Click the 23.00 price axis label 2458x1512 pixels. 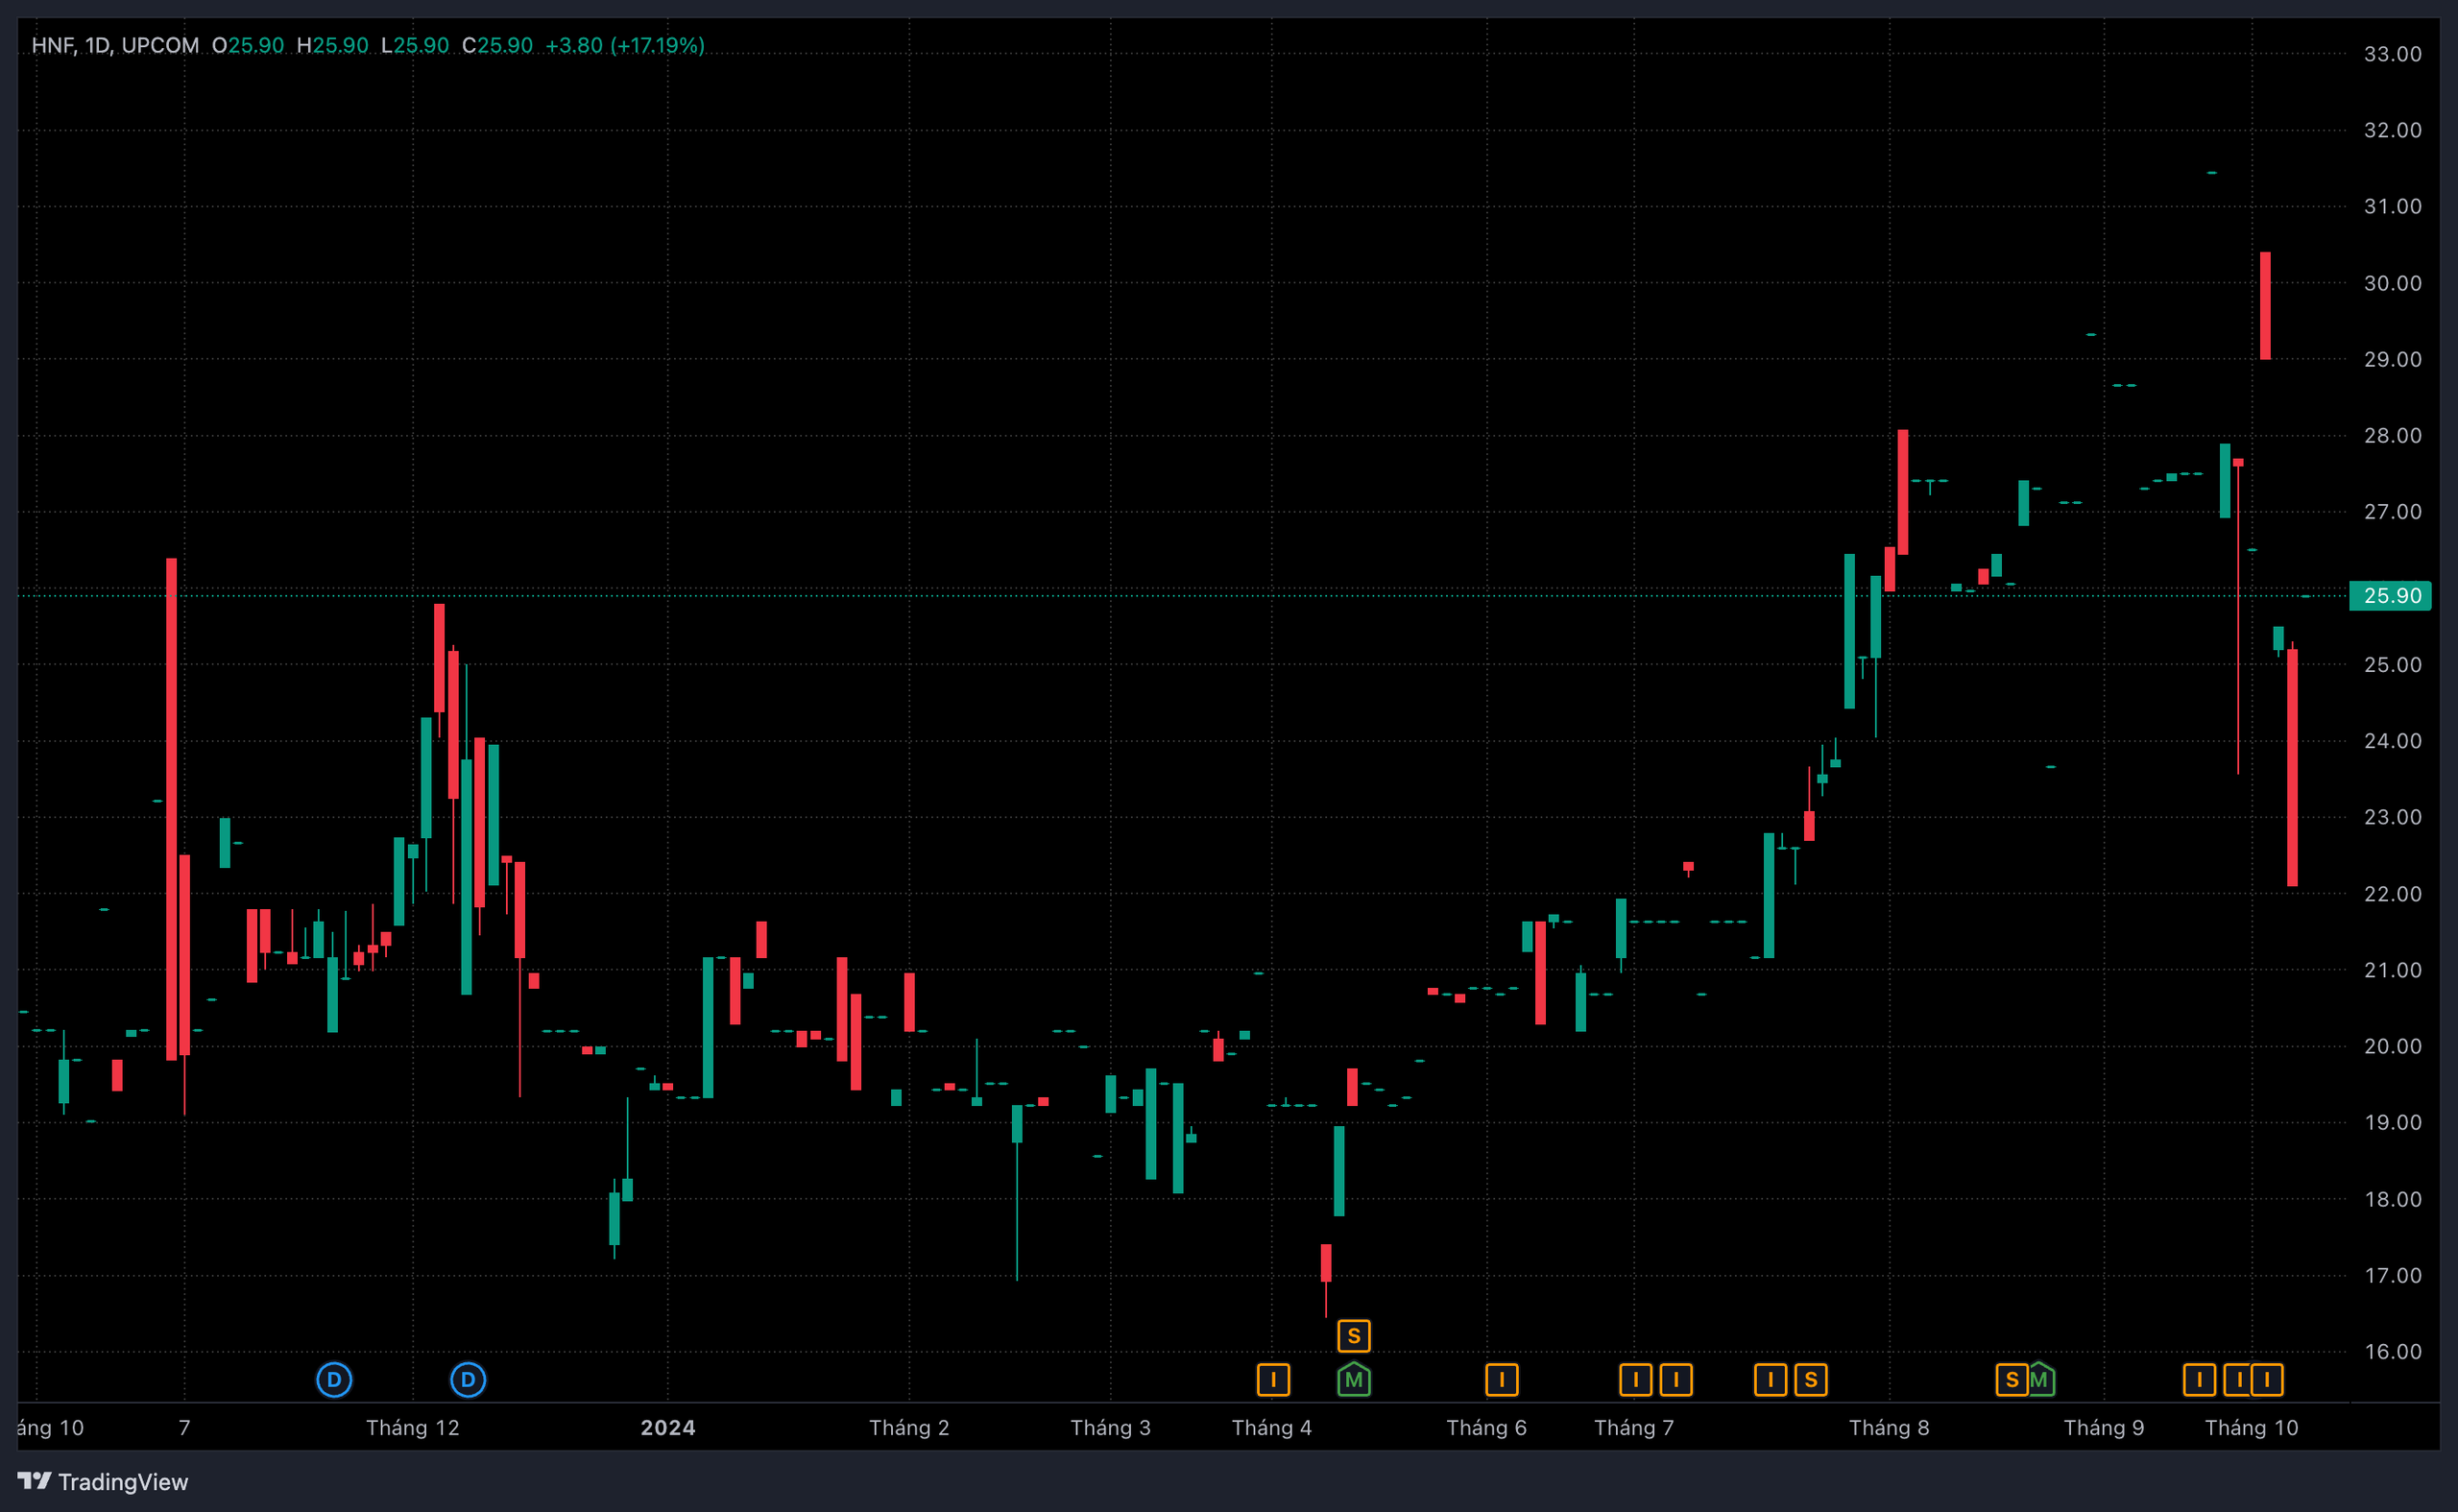coord(2393,817)
